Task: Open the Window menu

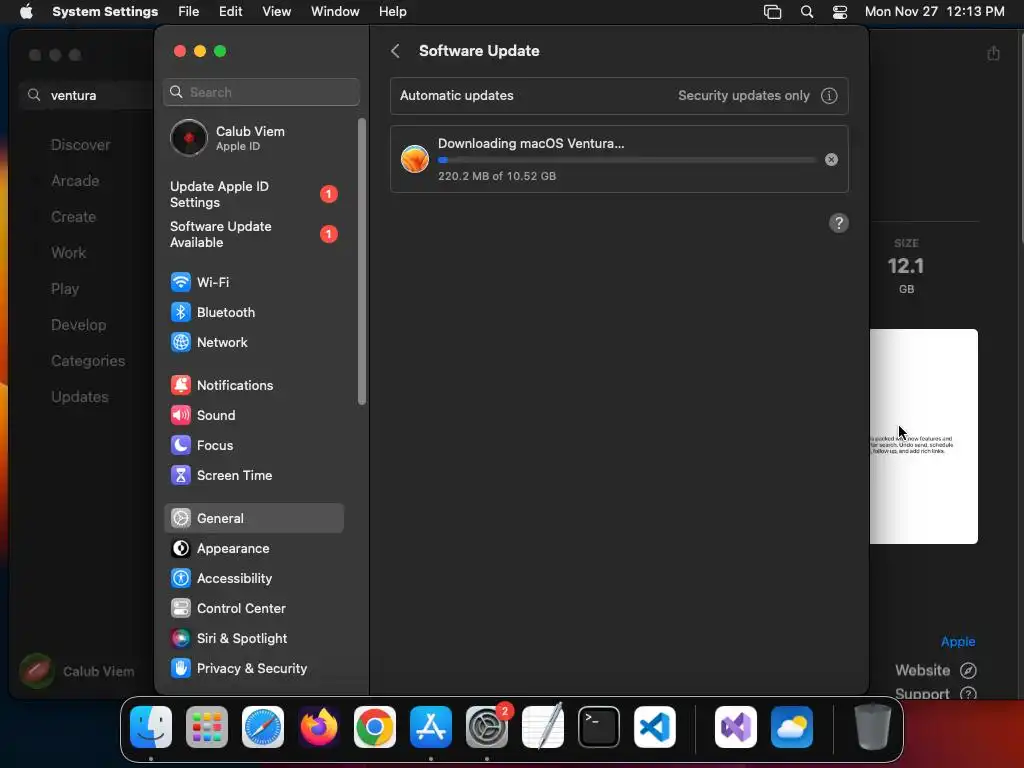Action: [x=335, y=11]
